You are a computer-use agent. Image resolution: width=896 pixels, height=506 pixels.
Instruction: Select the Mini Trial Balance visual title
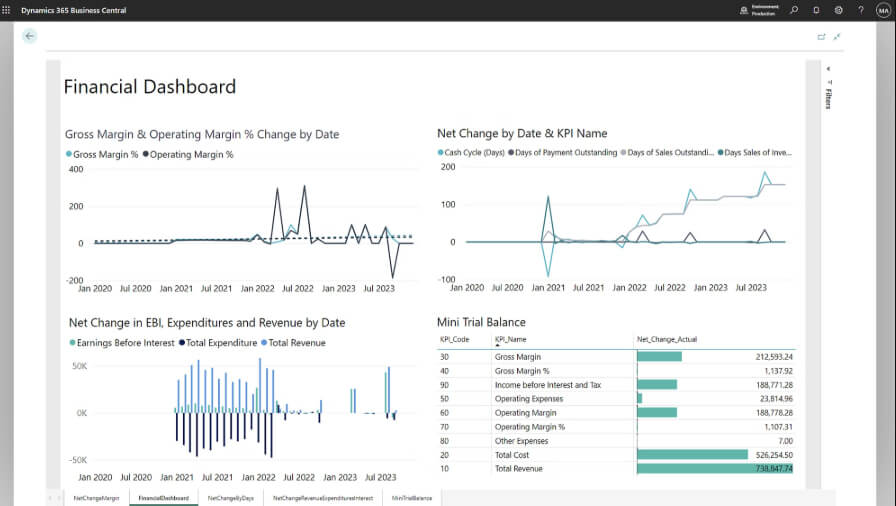coord(481,322)
